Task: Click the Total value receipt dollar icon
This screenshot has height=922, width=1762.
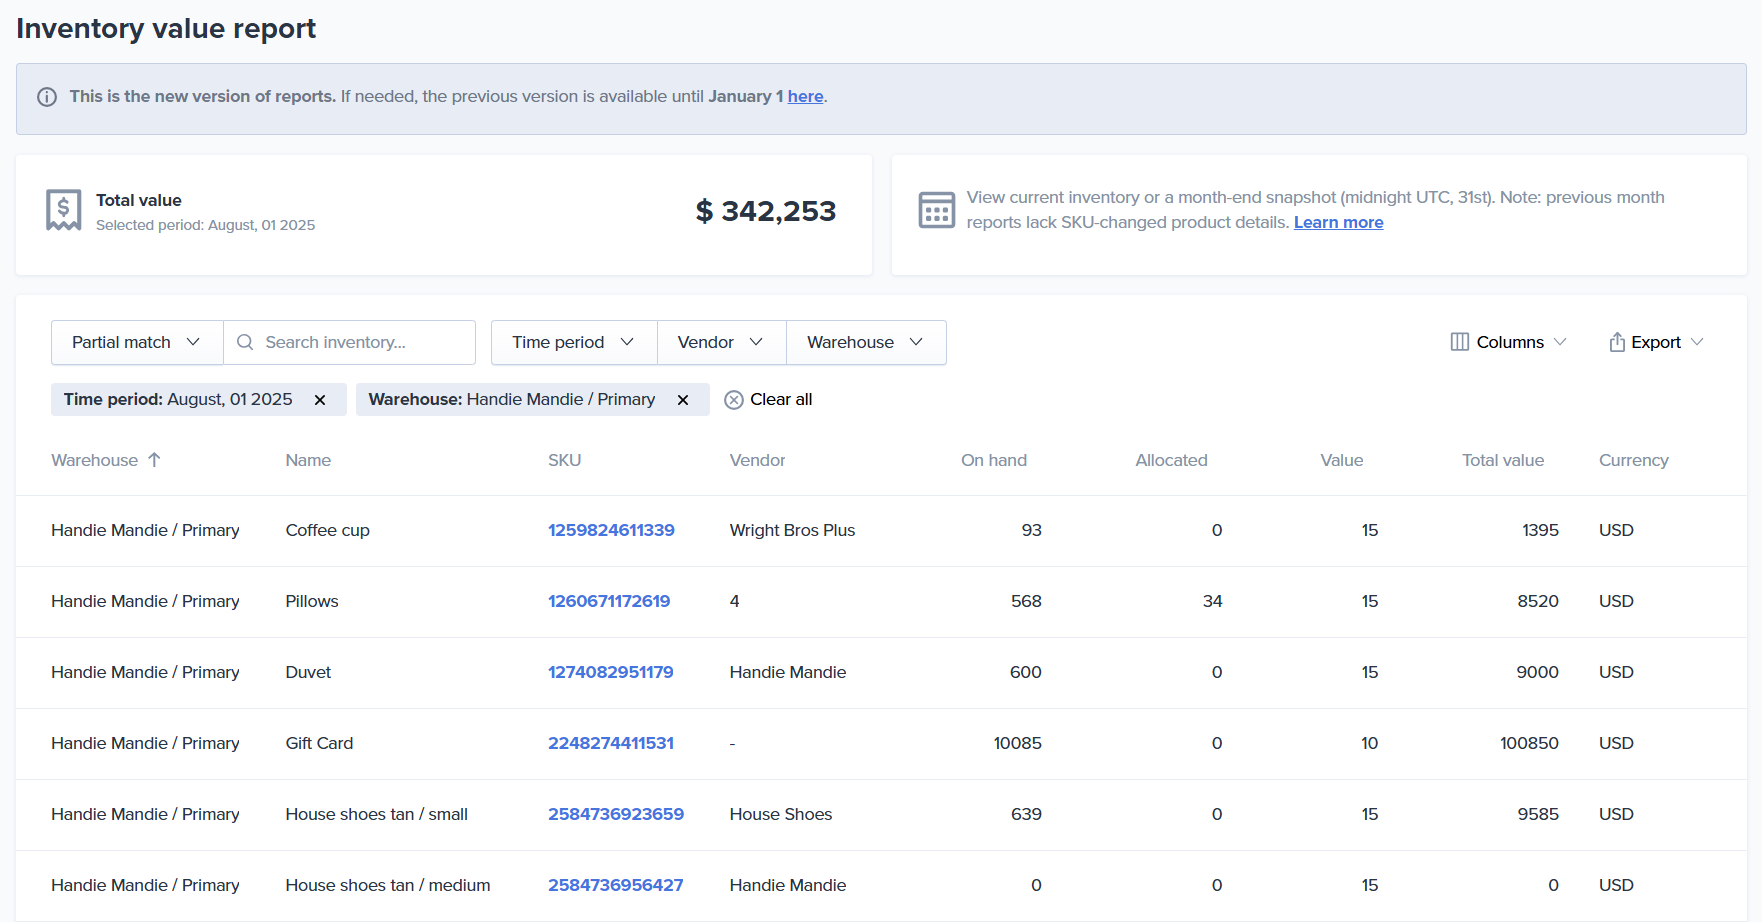Action: click(64, 210)
